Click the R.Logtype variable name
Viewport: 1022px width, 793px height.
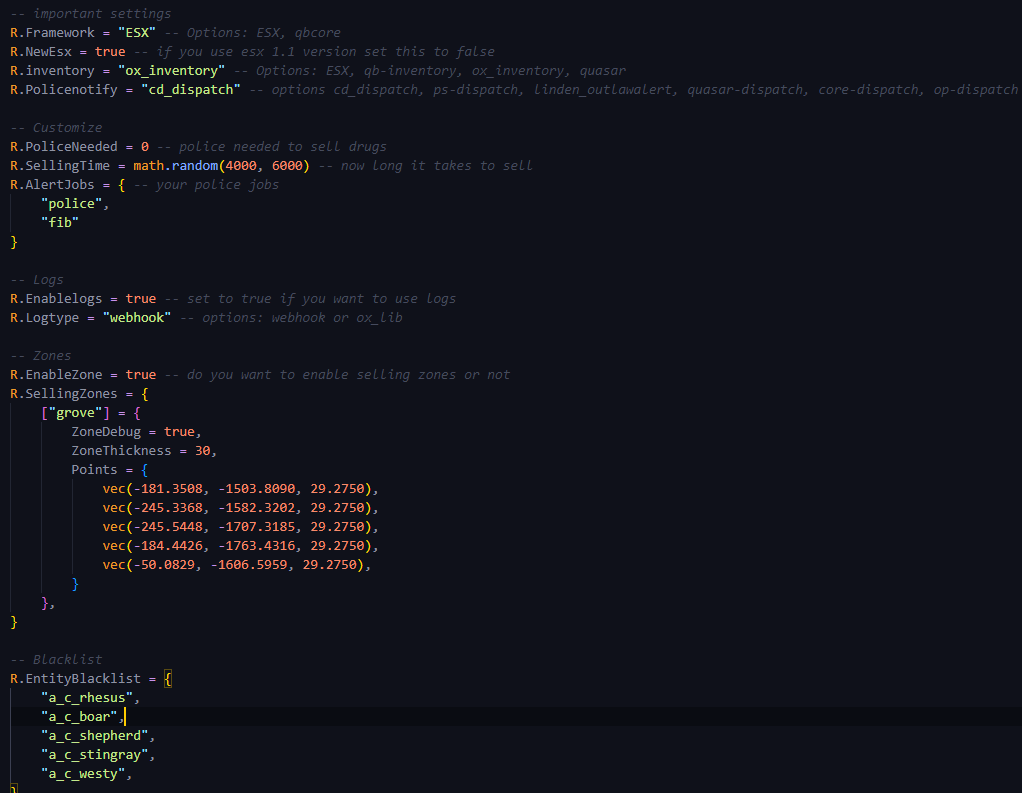[x=45, y=317]
